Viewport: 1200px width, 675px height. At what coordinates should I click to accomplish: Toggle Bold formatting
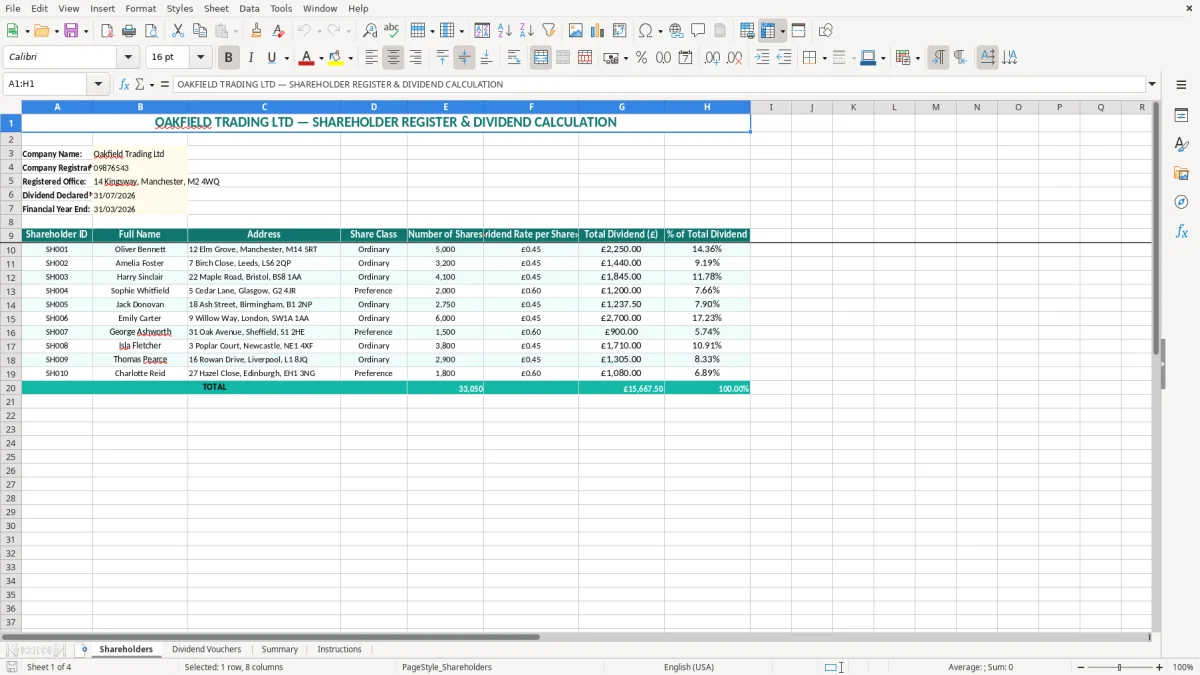[229, 58]
